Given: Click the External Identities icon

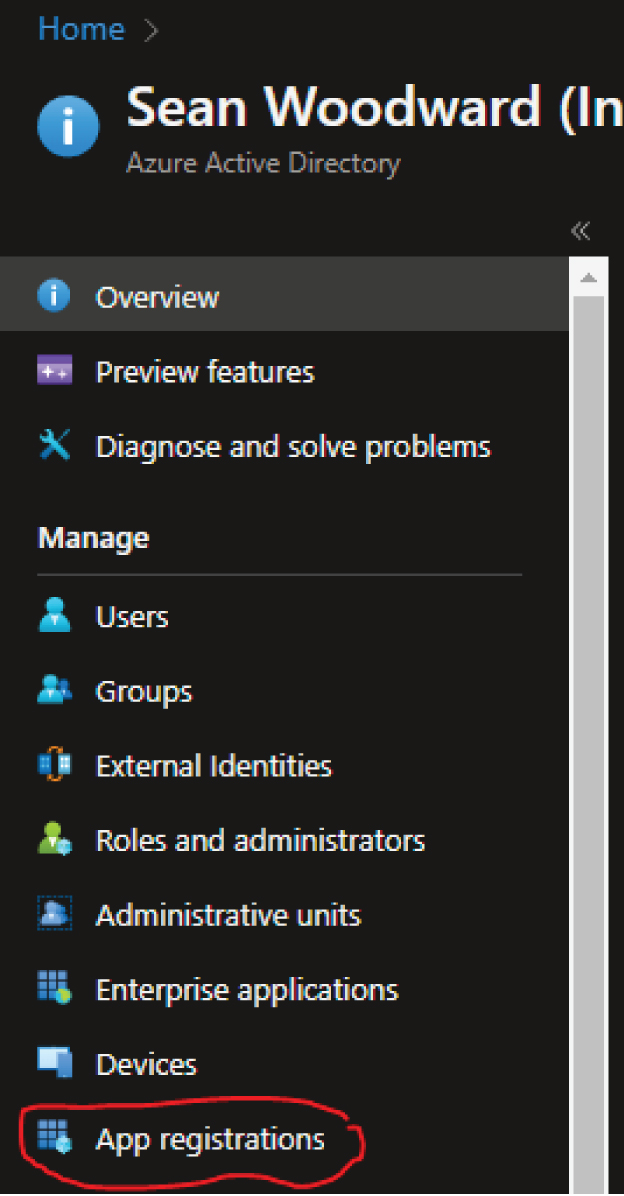Looking at the screenshot, I should click(54, 764).
